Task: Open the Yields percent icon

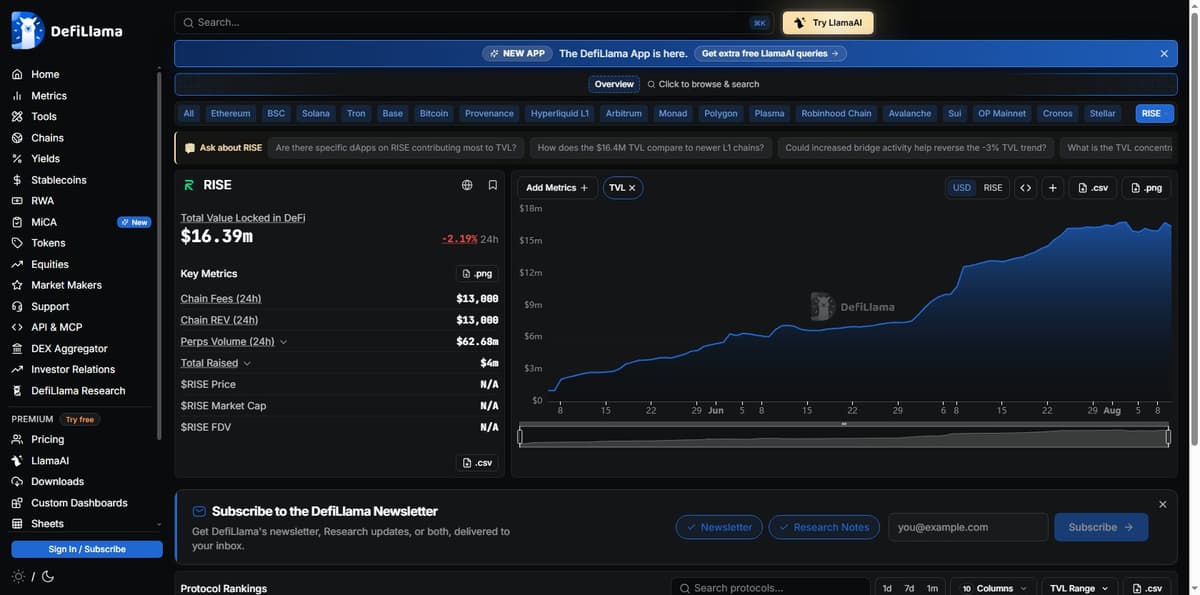Action: (x=17, y=159)
